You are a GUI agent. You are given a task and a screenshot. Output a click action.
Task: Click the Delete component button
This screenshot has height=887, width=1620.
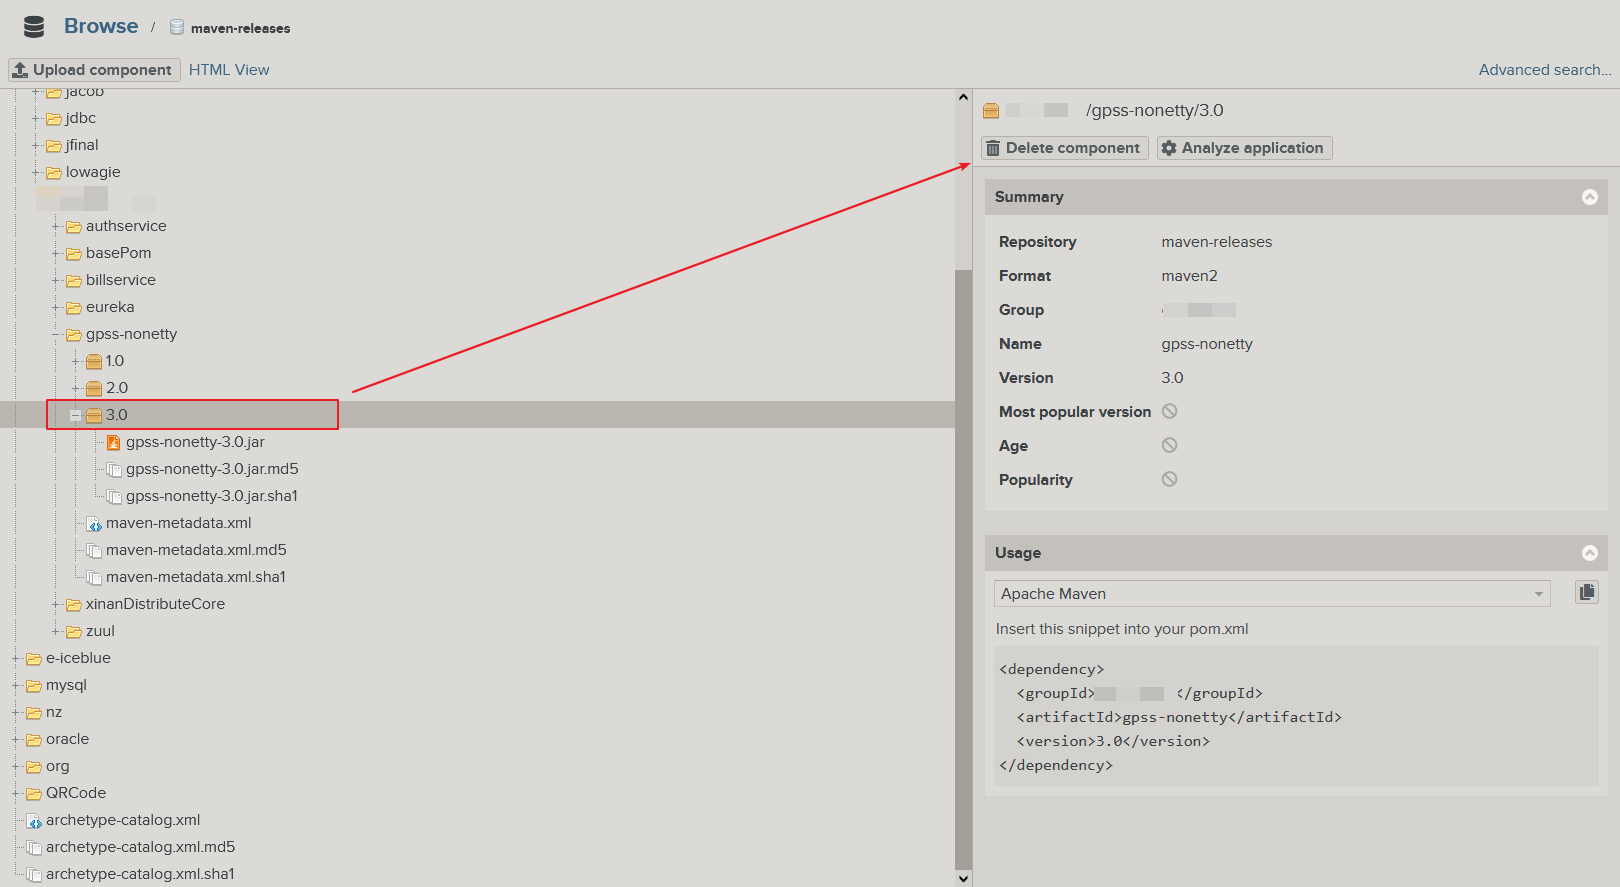(x=1065, y=148)
